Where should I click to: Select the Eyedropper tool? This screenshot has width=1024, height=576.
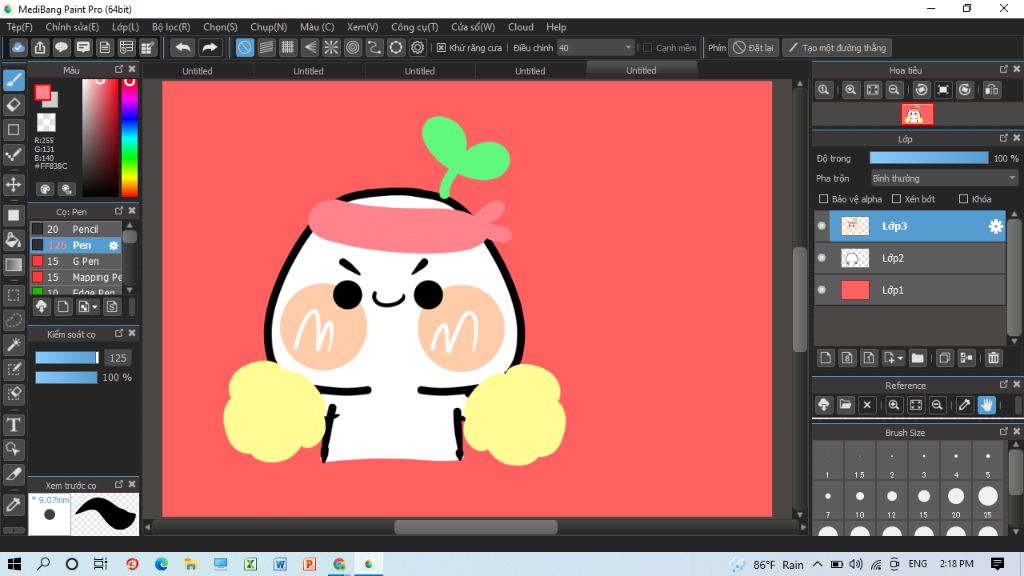tap(14, 504)
